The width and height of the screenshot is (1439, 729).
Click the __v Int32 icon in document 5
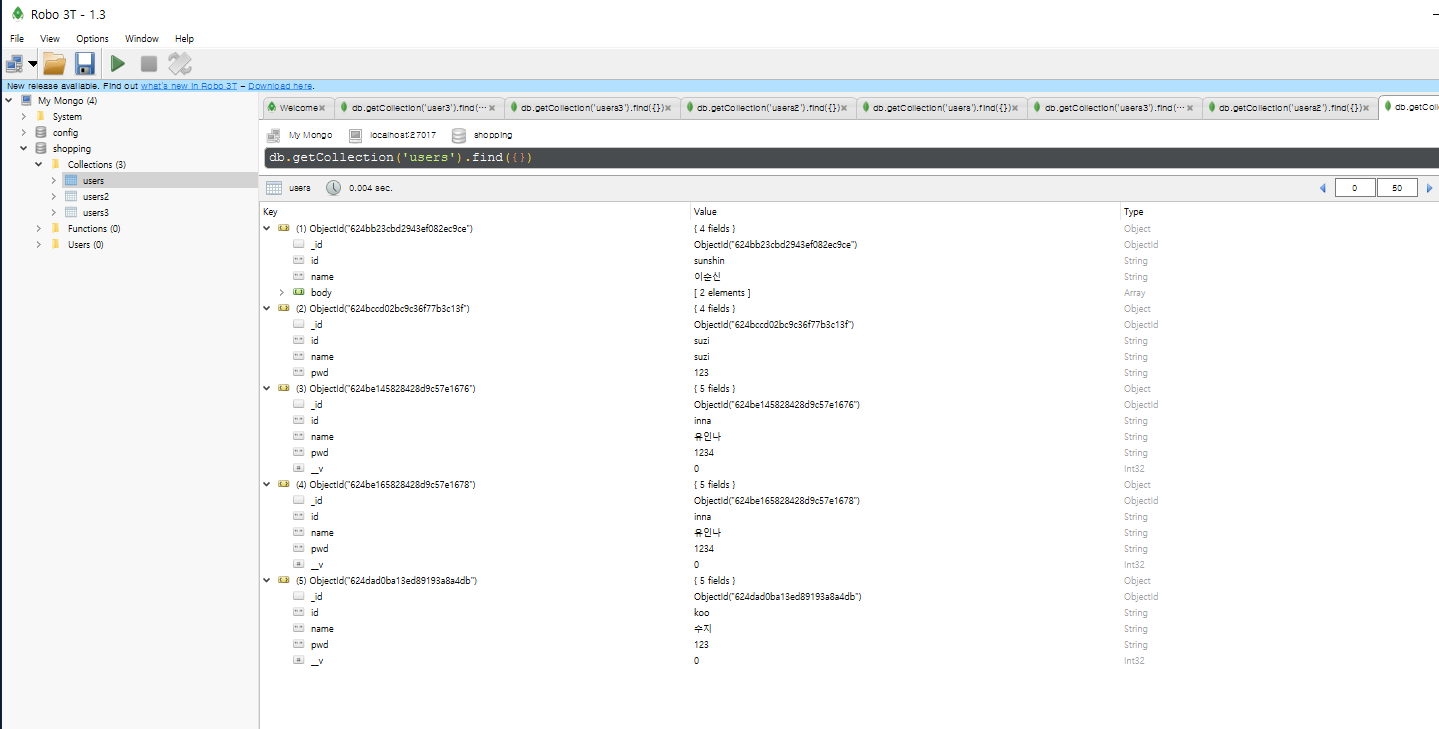coord(298,661)
